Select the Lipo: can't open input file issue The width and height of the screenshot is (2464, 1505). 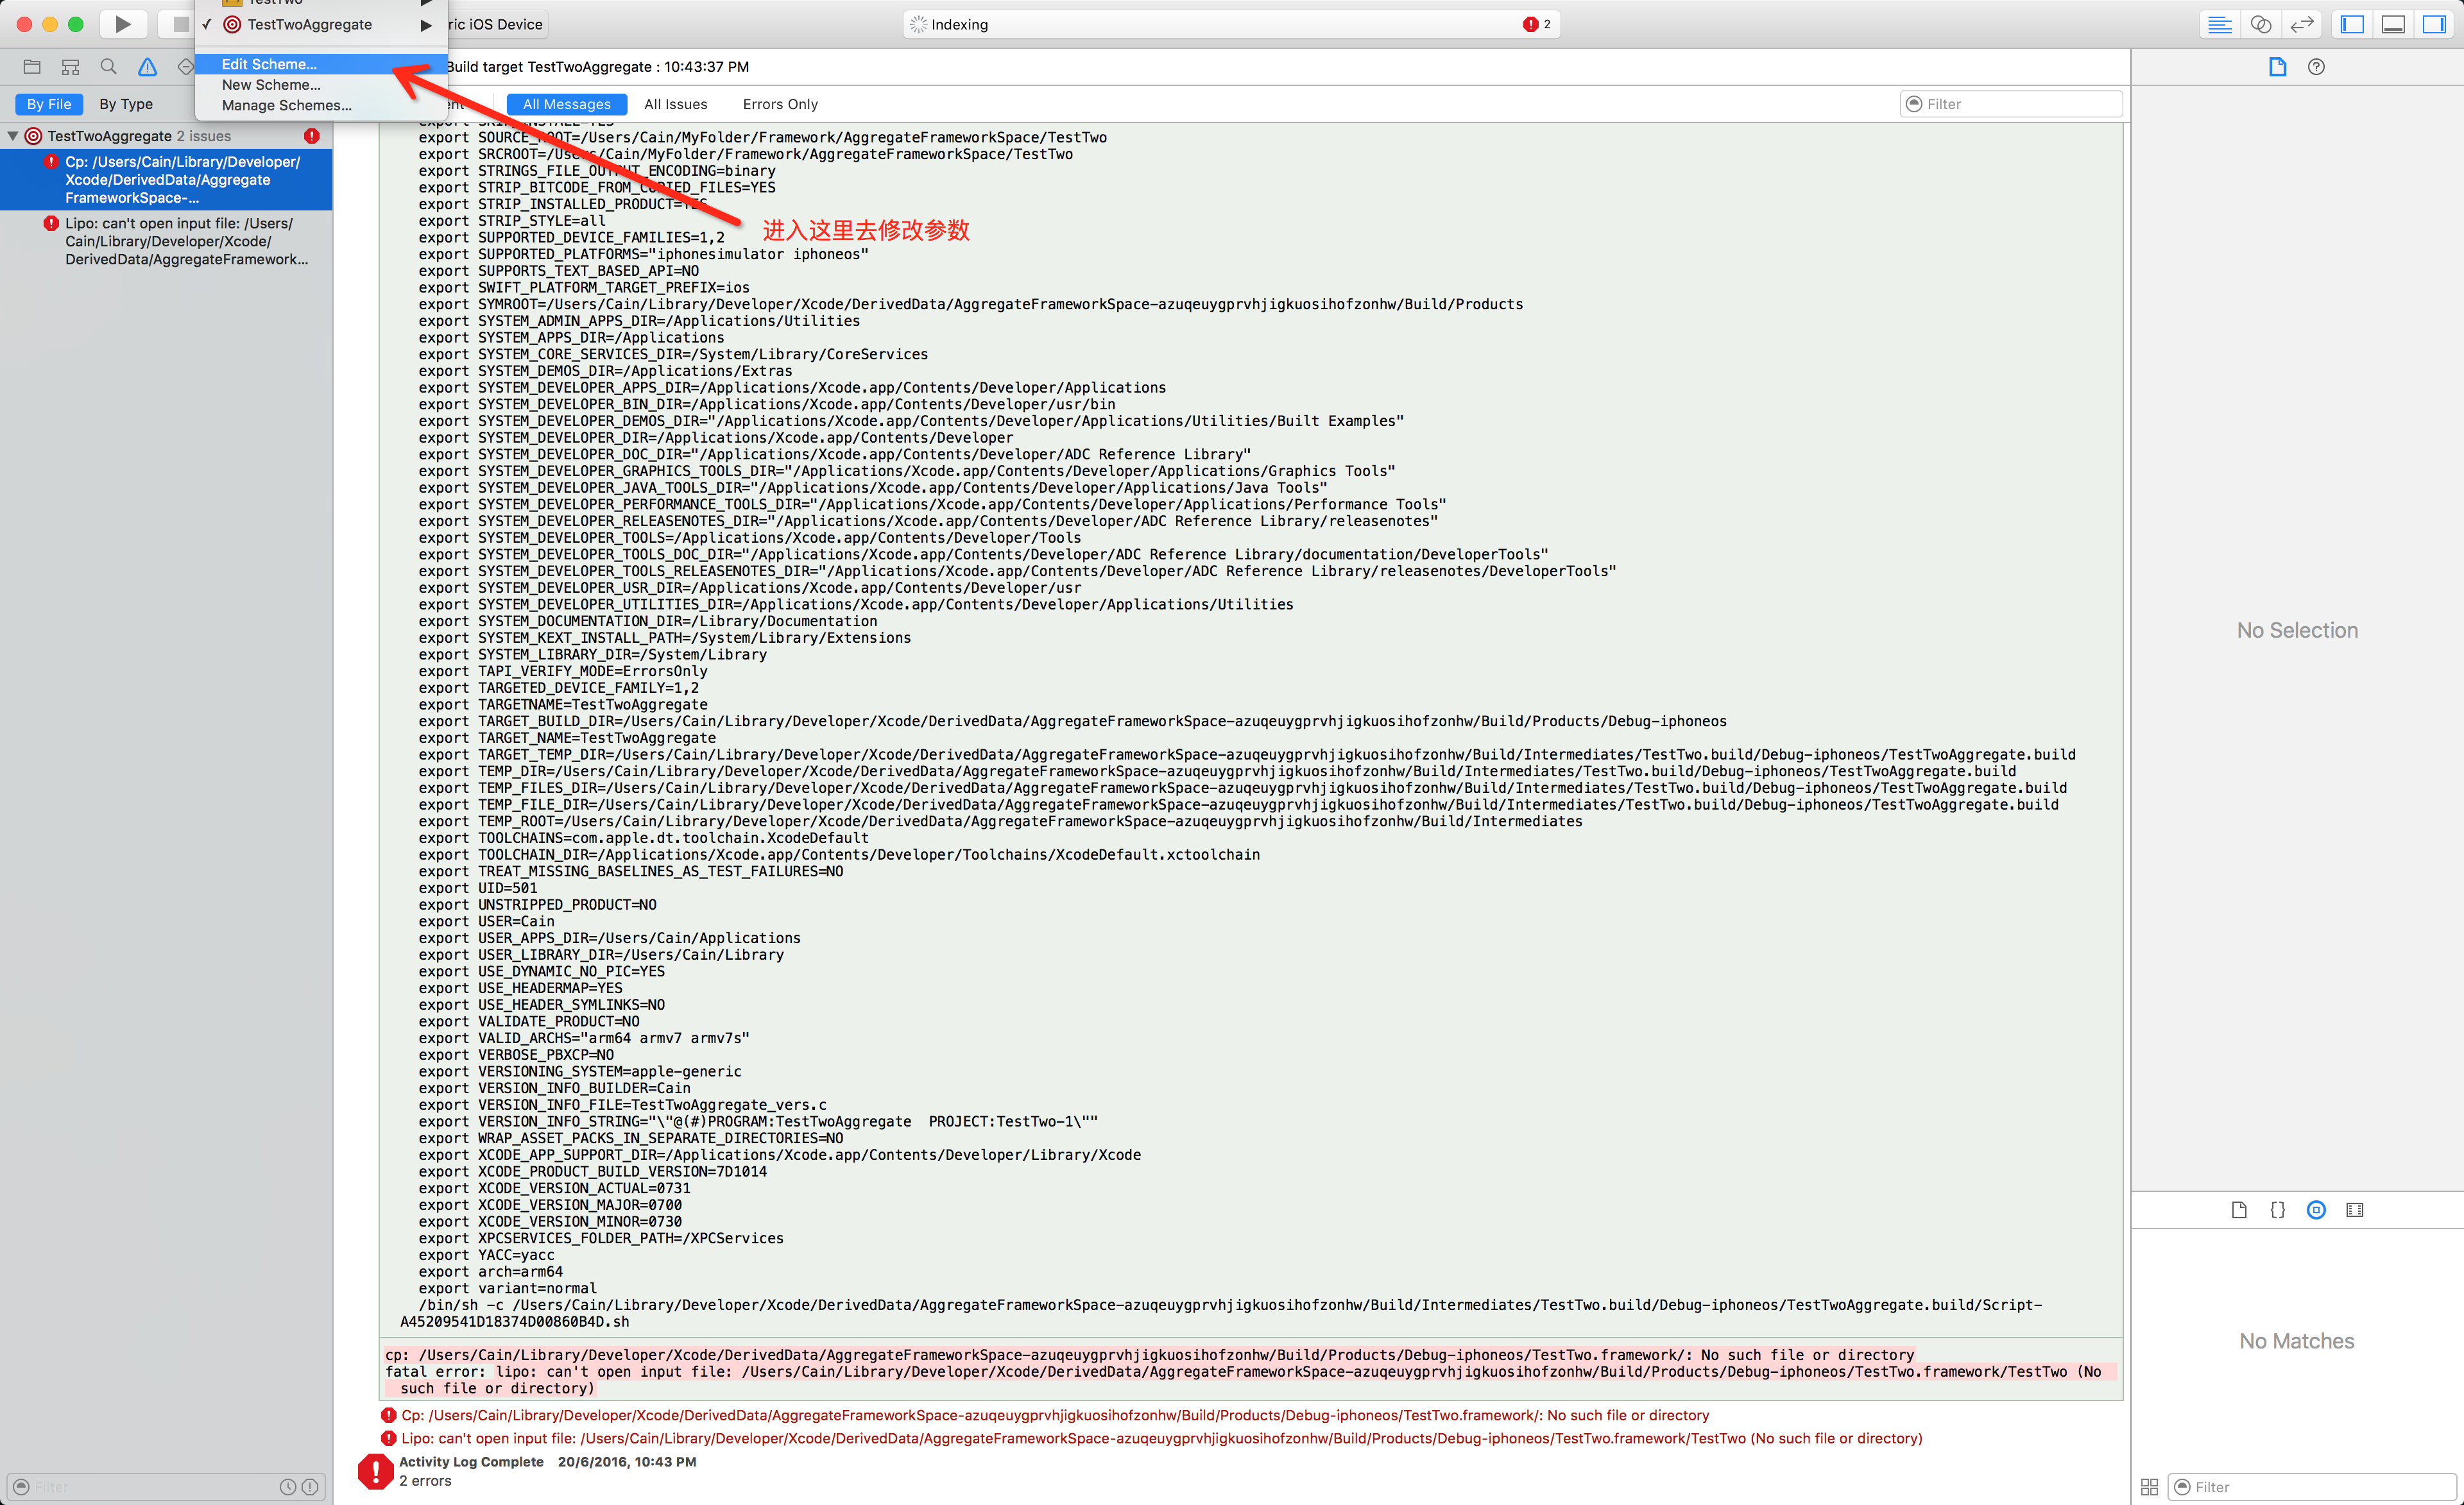[166, 241]
